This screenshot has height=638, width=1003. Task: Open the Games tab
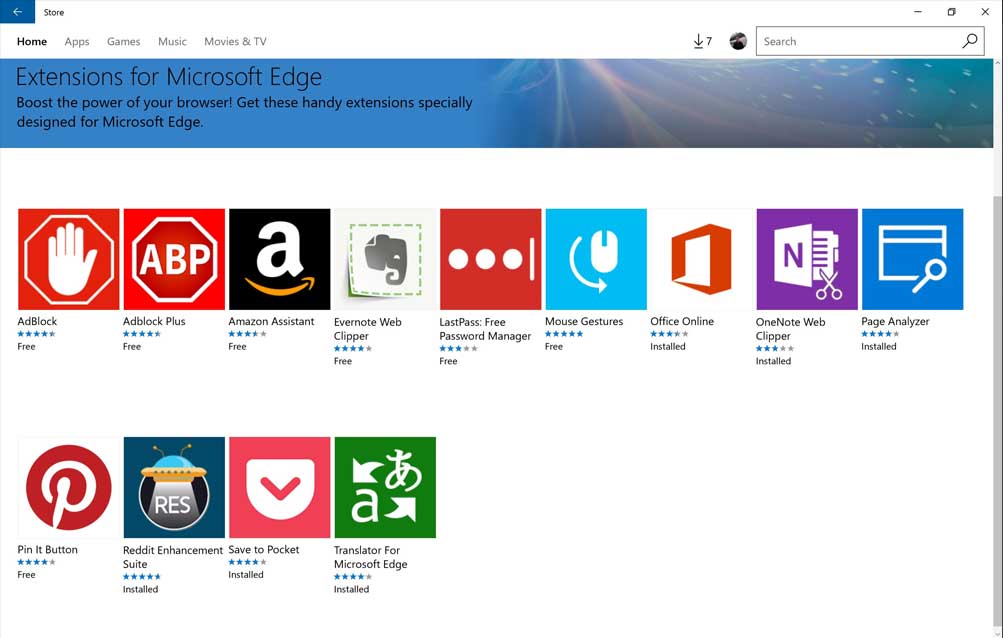[123, 42]
